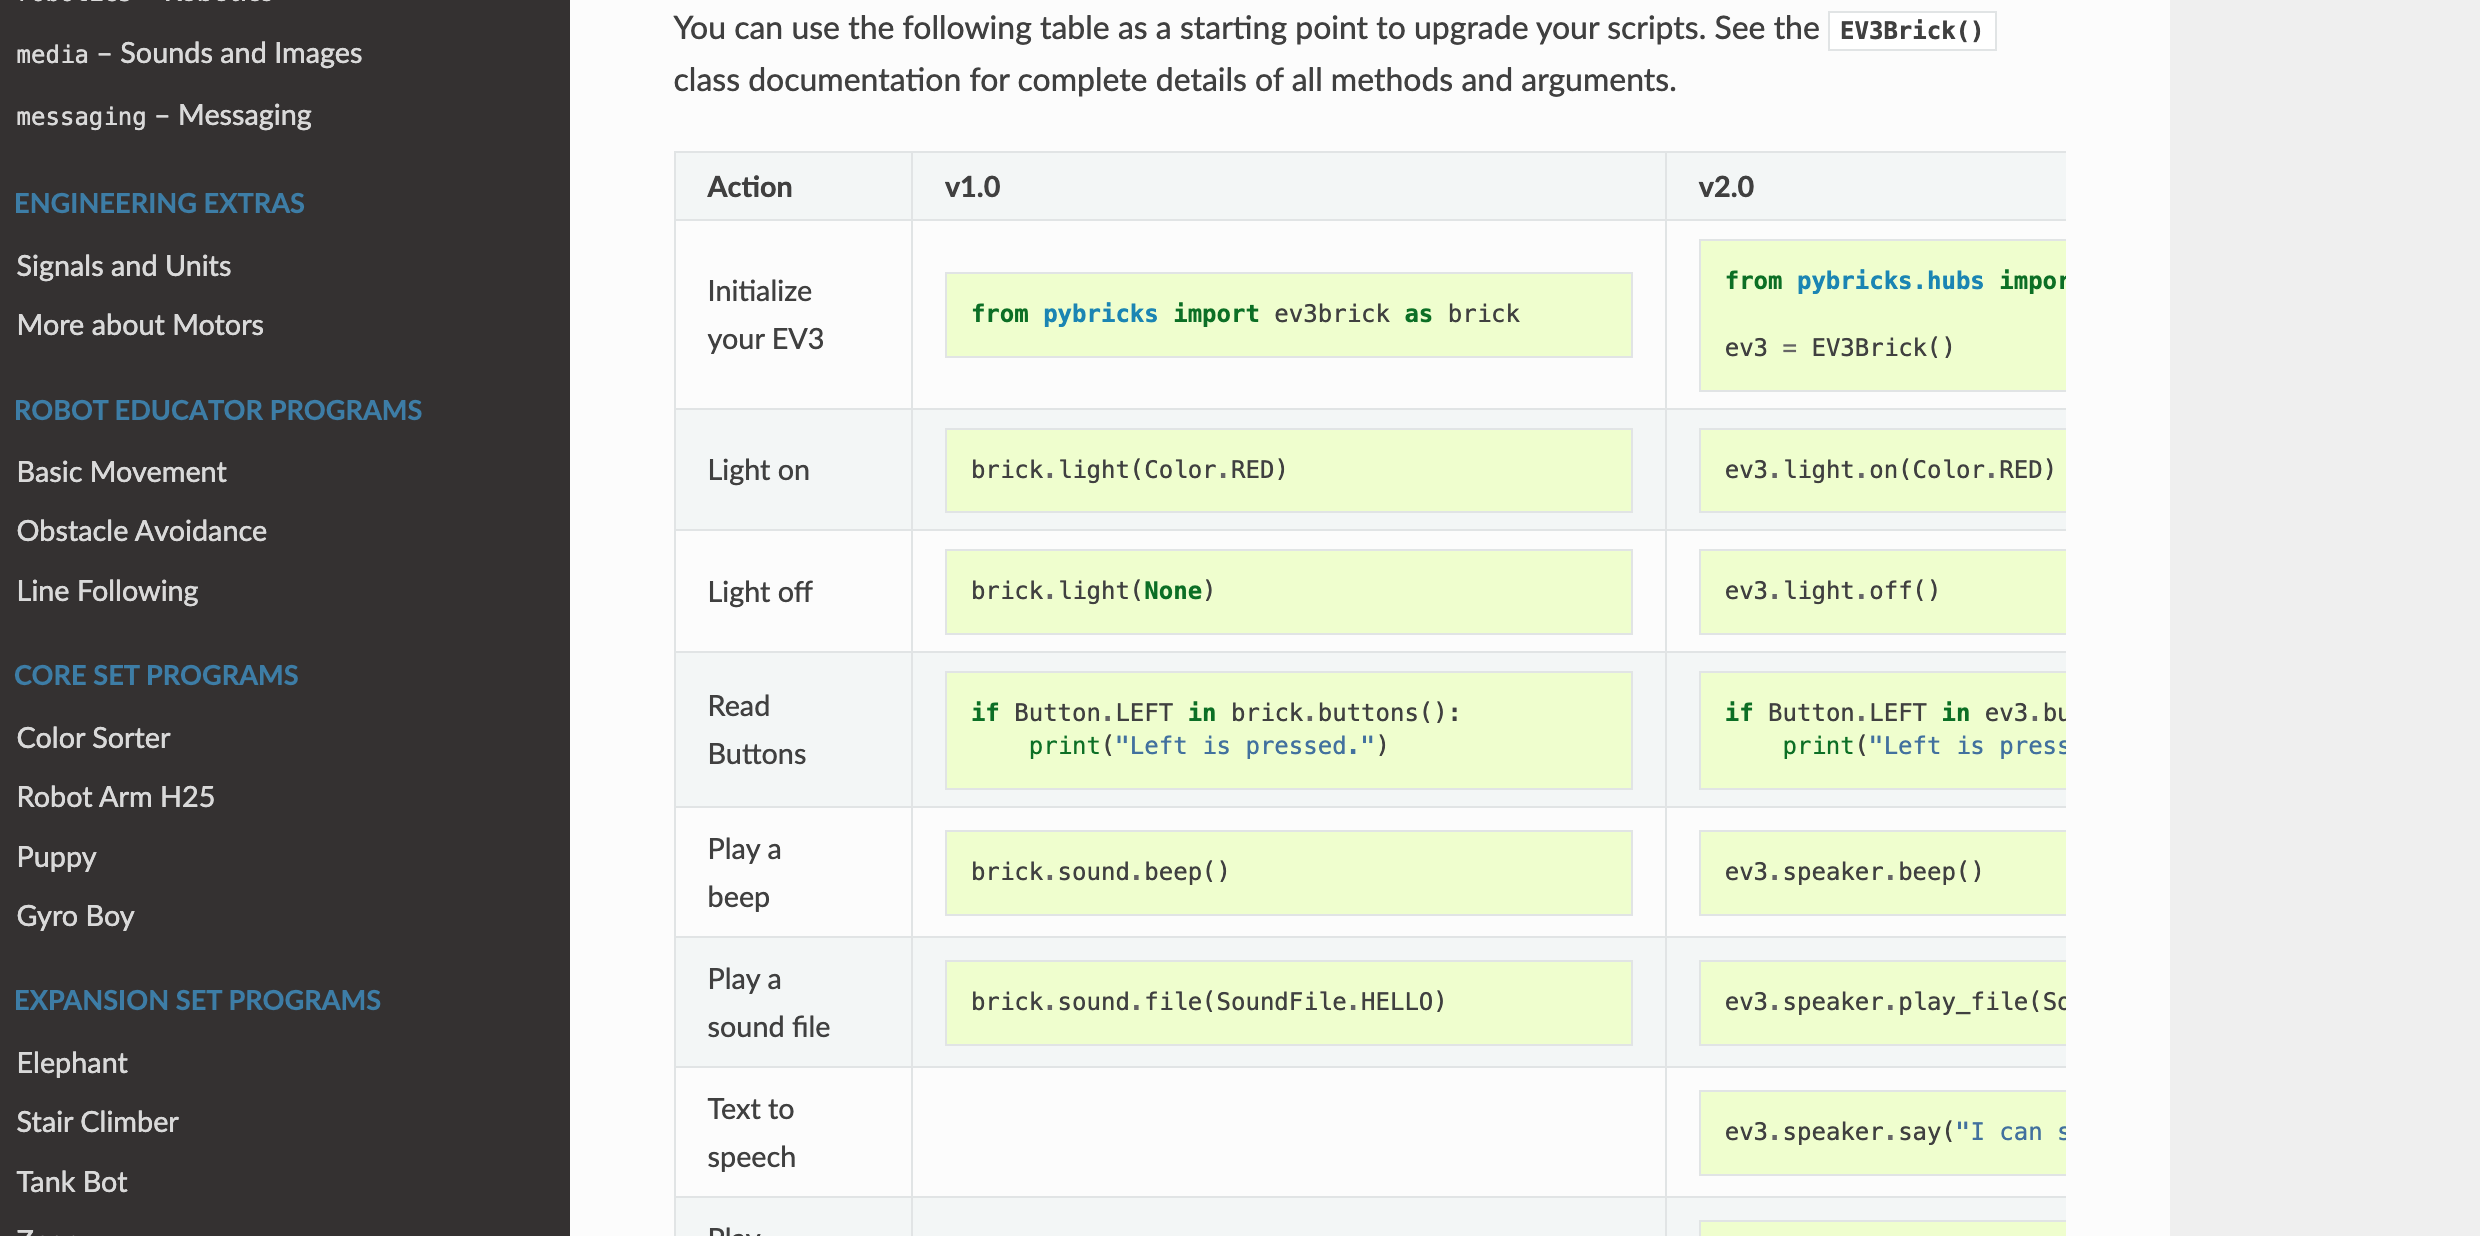Click the brick.sound.file(SoundFile.HELLO) code block
The image size is (2480, 1236).
(x=1288, y=1002)
